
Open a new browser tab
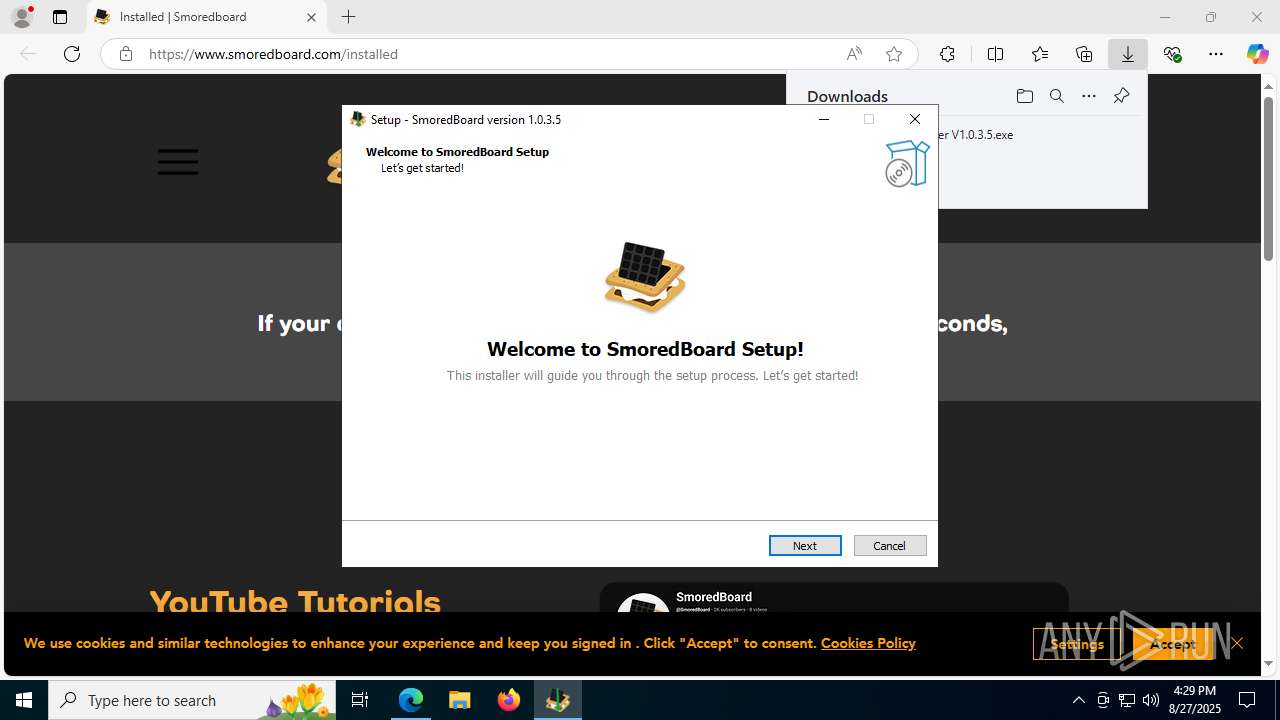[x=349, y=17]
